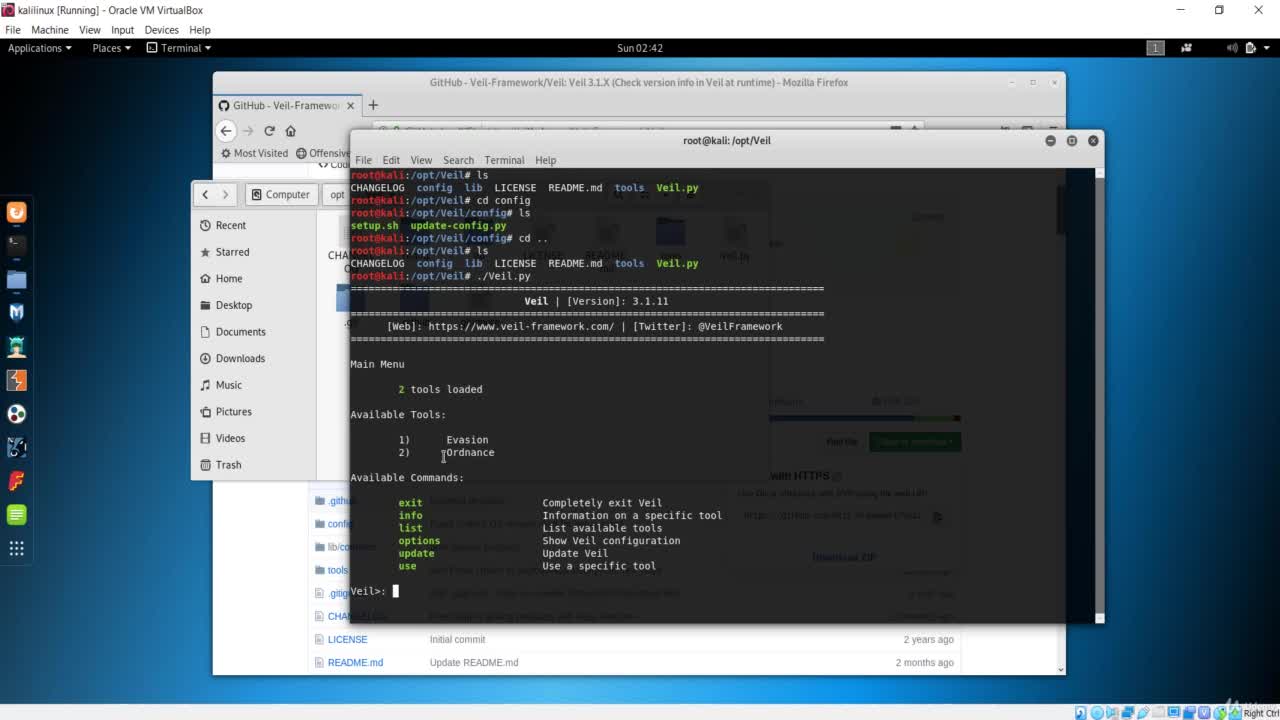Show all applications grid in dock
Screen dimensions: 1280x720
(x=16, y=548)
